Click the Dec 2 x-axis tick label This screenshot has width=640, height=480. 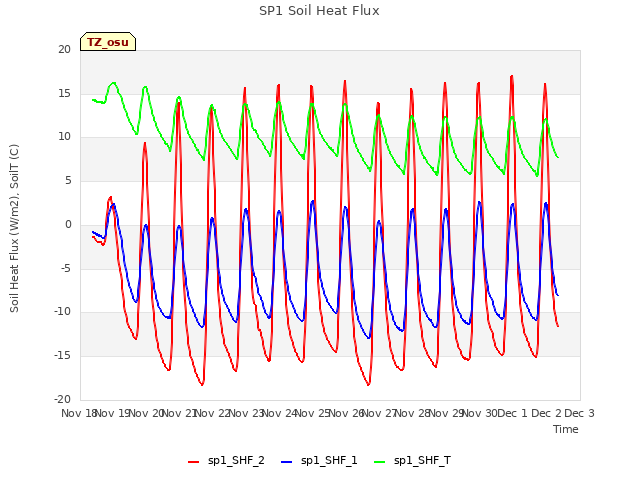click(546, 413)
